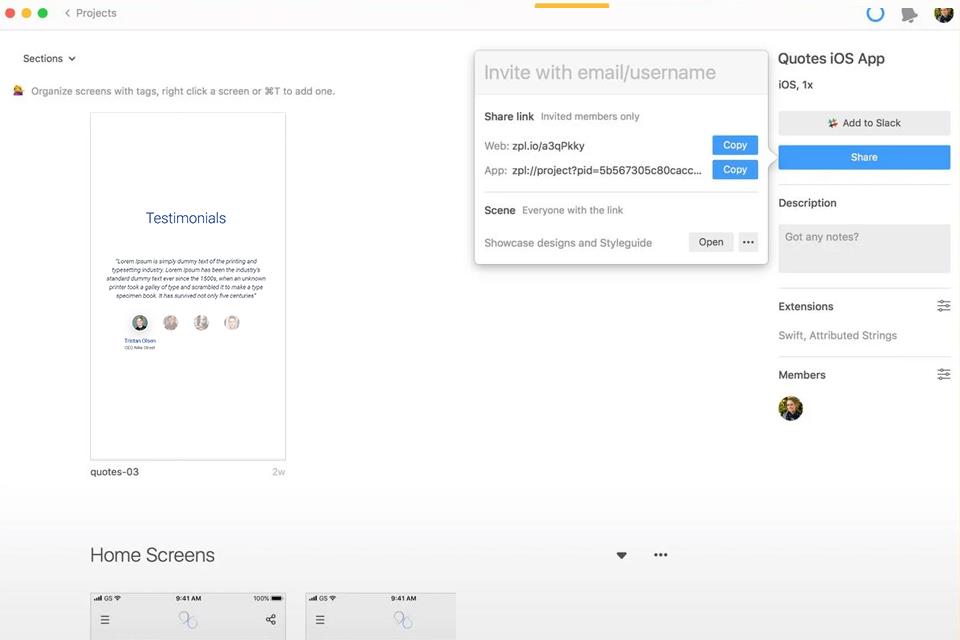The width and height of the screenshot is (960, 640).
Task: Open the Home Screens ellipsis menu
Action: pos(660,554)
